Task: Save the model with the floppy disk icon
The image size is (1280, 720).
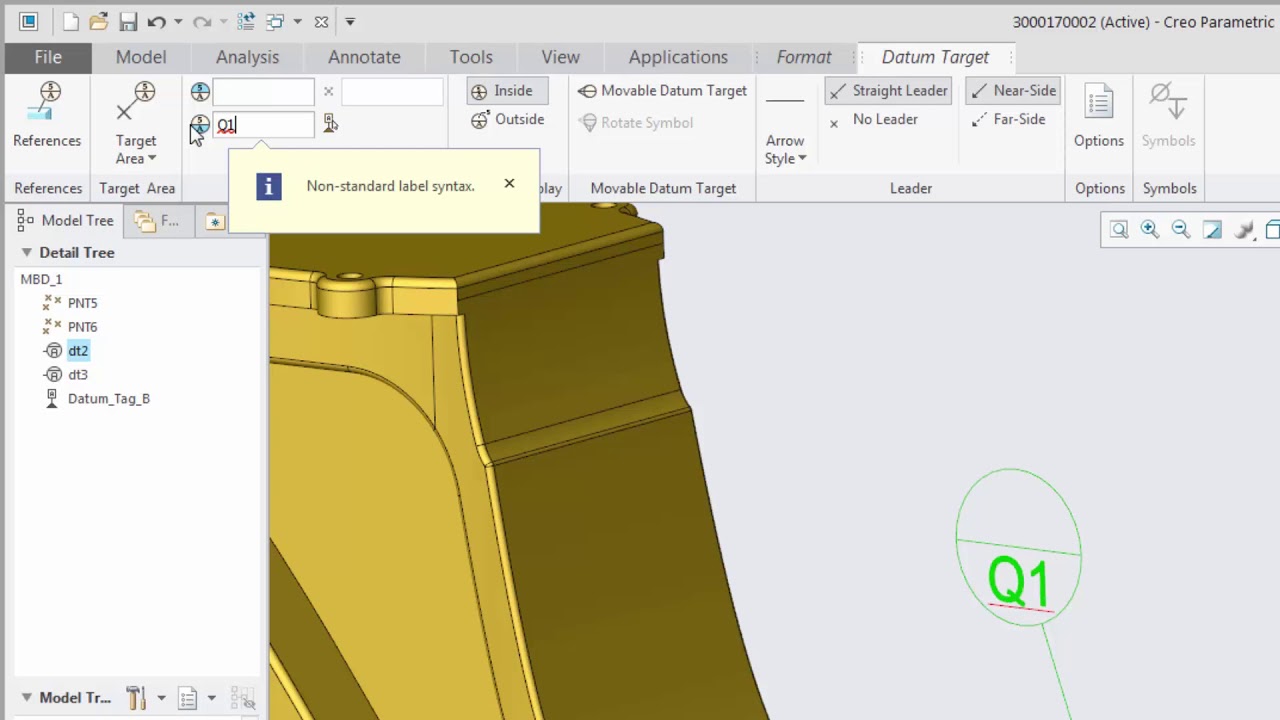Action: pos(127,21)
